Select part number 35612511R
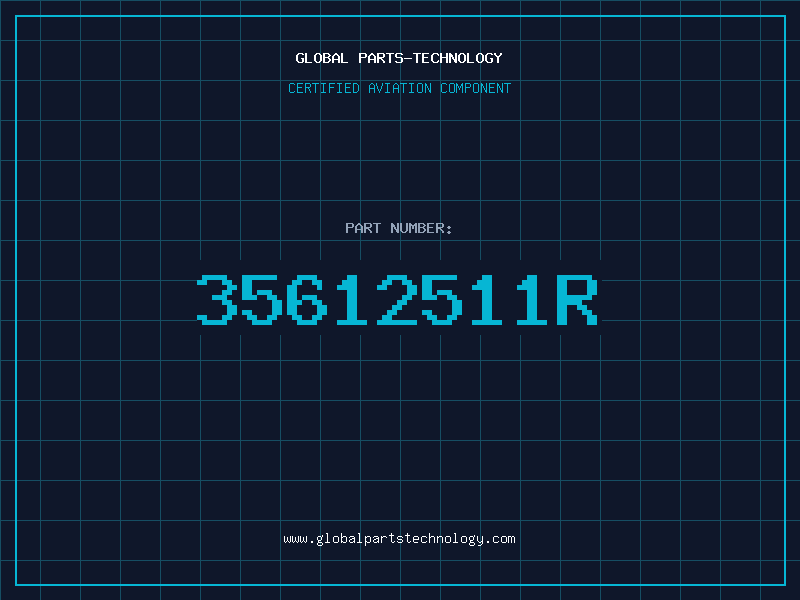The width and height of the screenshot is (800, 600). click(x=397, y=299)
